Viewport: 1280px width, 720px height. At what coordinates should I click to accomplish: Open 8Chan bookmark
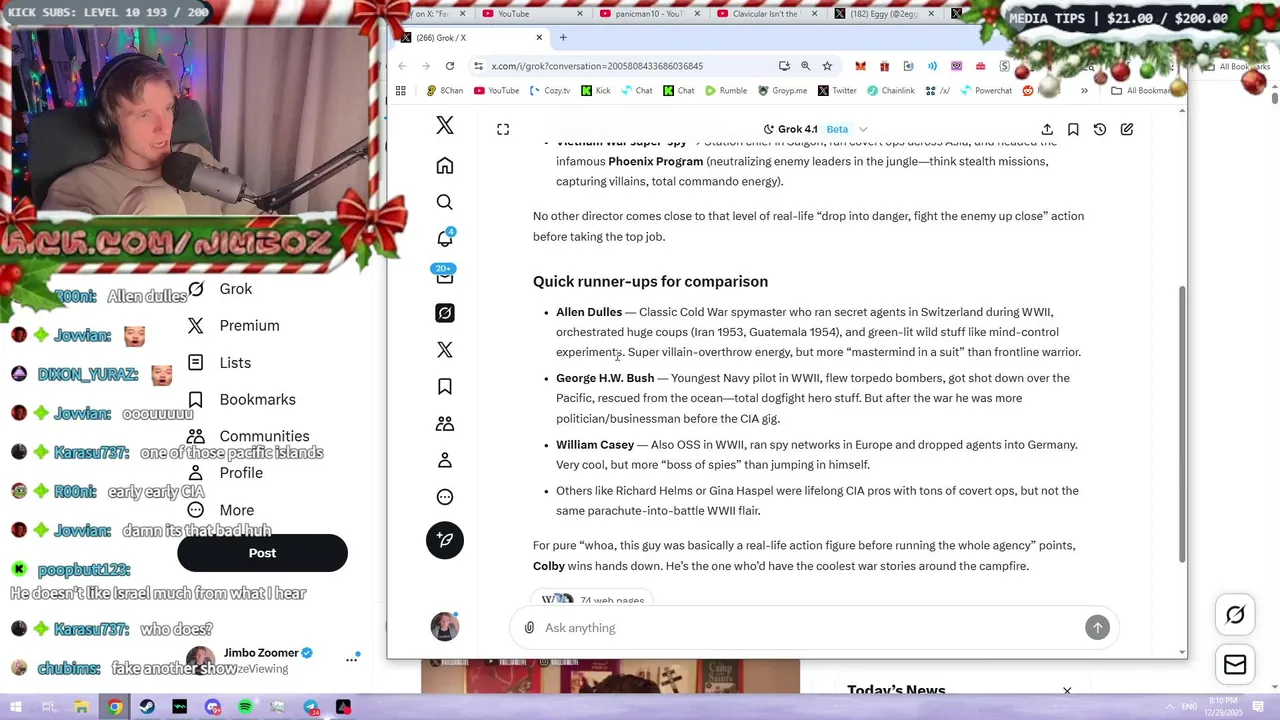(444, 90)
